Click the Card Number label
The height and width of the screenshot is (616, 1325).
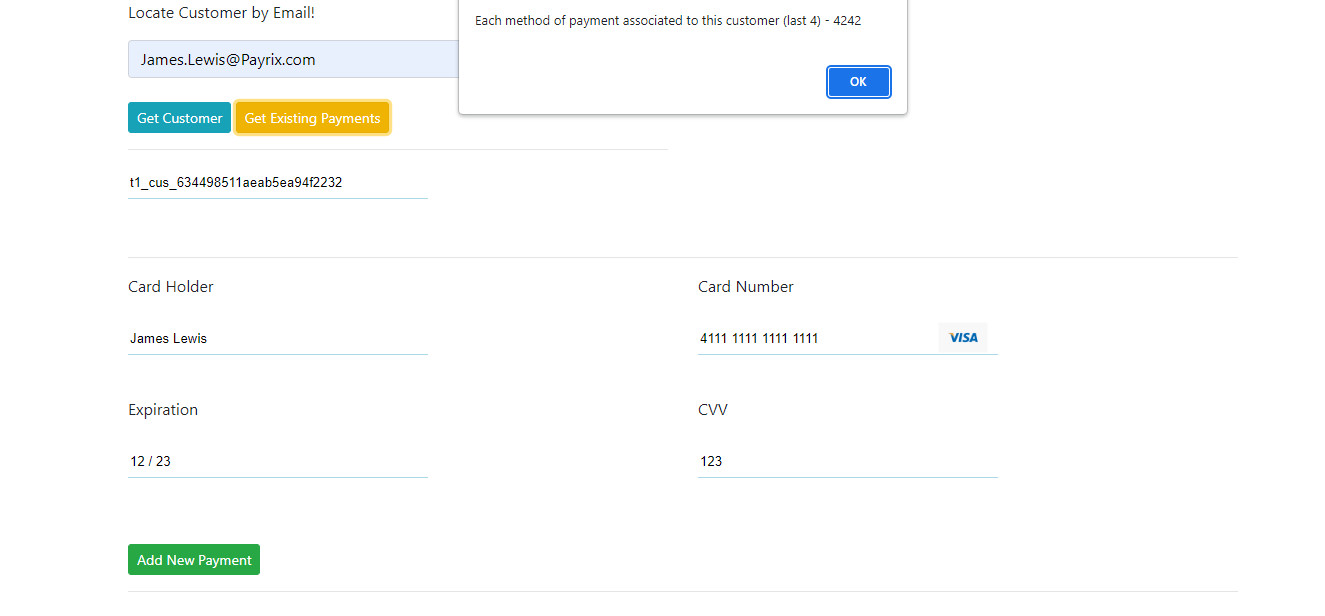click(x=746, y=287)
